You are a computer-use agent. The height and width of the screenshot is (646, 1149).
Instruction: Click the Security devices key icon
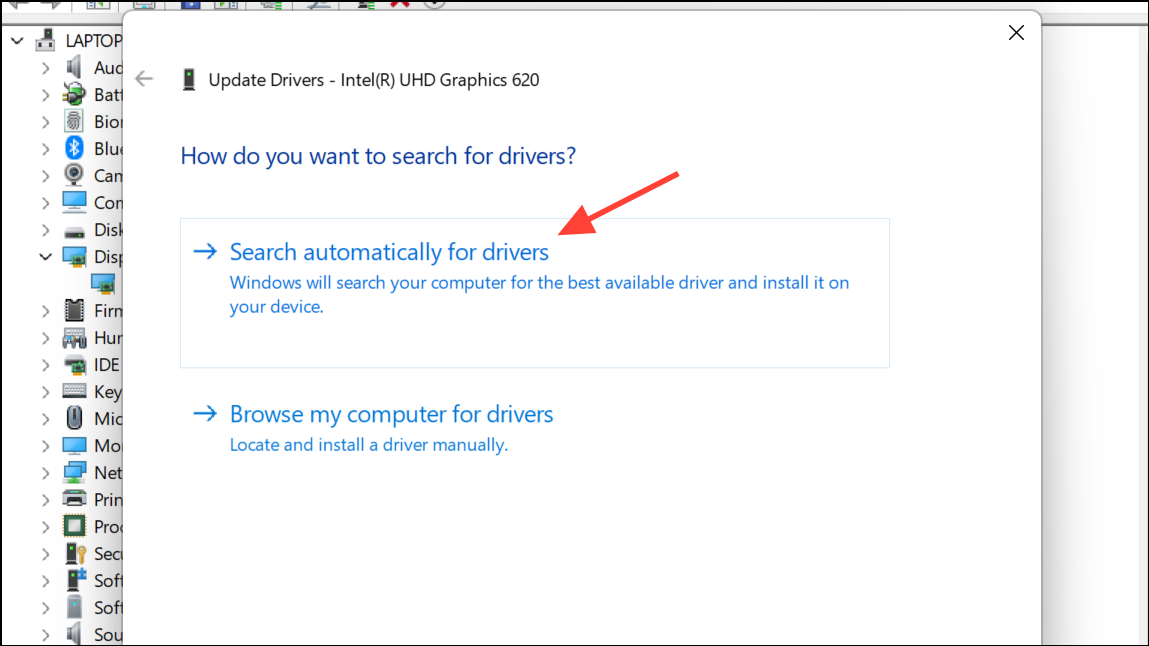click(75, 554)
